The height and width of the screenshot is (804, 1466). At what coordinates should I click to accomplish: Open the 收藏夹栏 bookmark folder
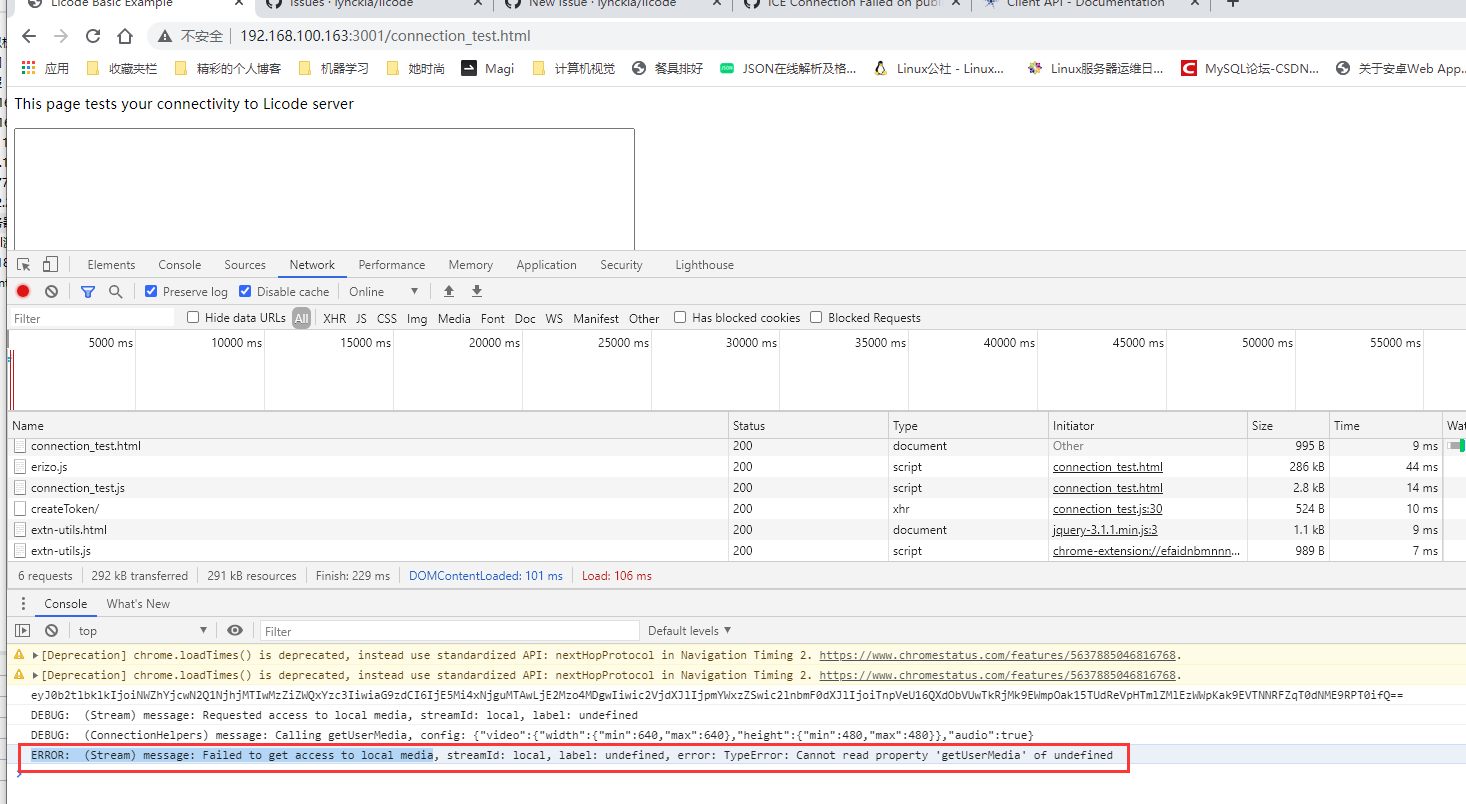point(122,68)
